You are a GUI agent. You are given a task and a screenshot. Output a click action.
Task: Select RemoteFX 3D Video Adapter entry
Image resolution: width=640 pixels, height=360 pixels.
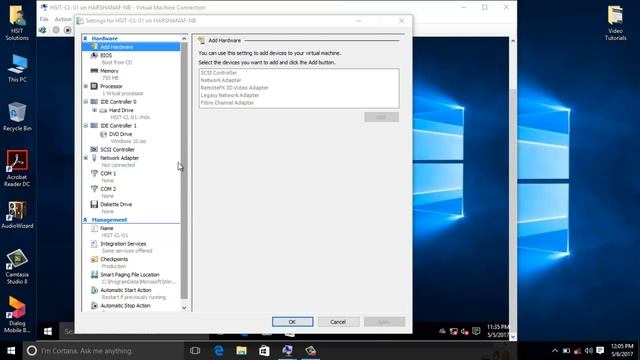tap(235, 88)
